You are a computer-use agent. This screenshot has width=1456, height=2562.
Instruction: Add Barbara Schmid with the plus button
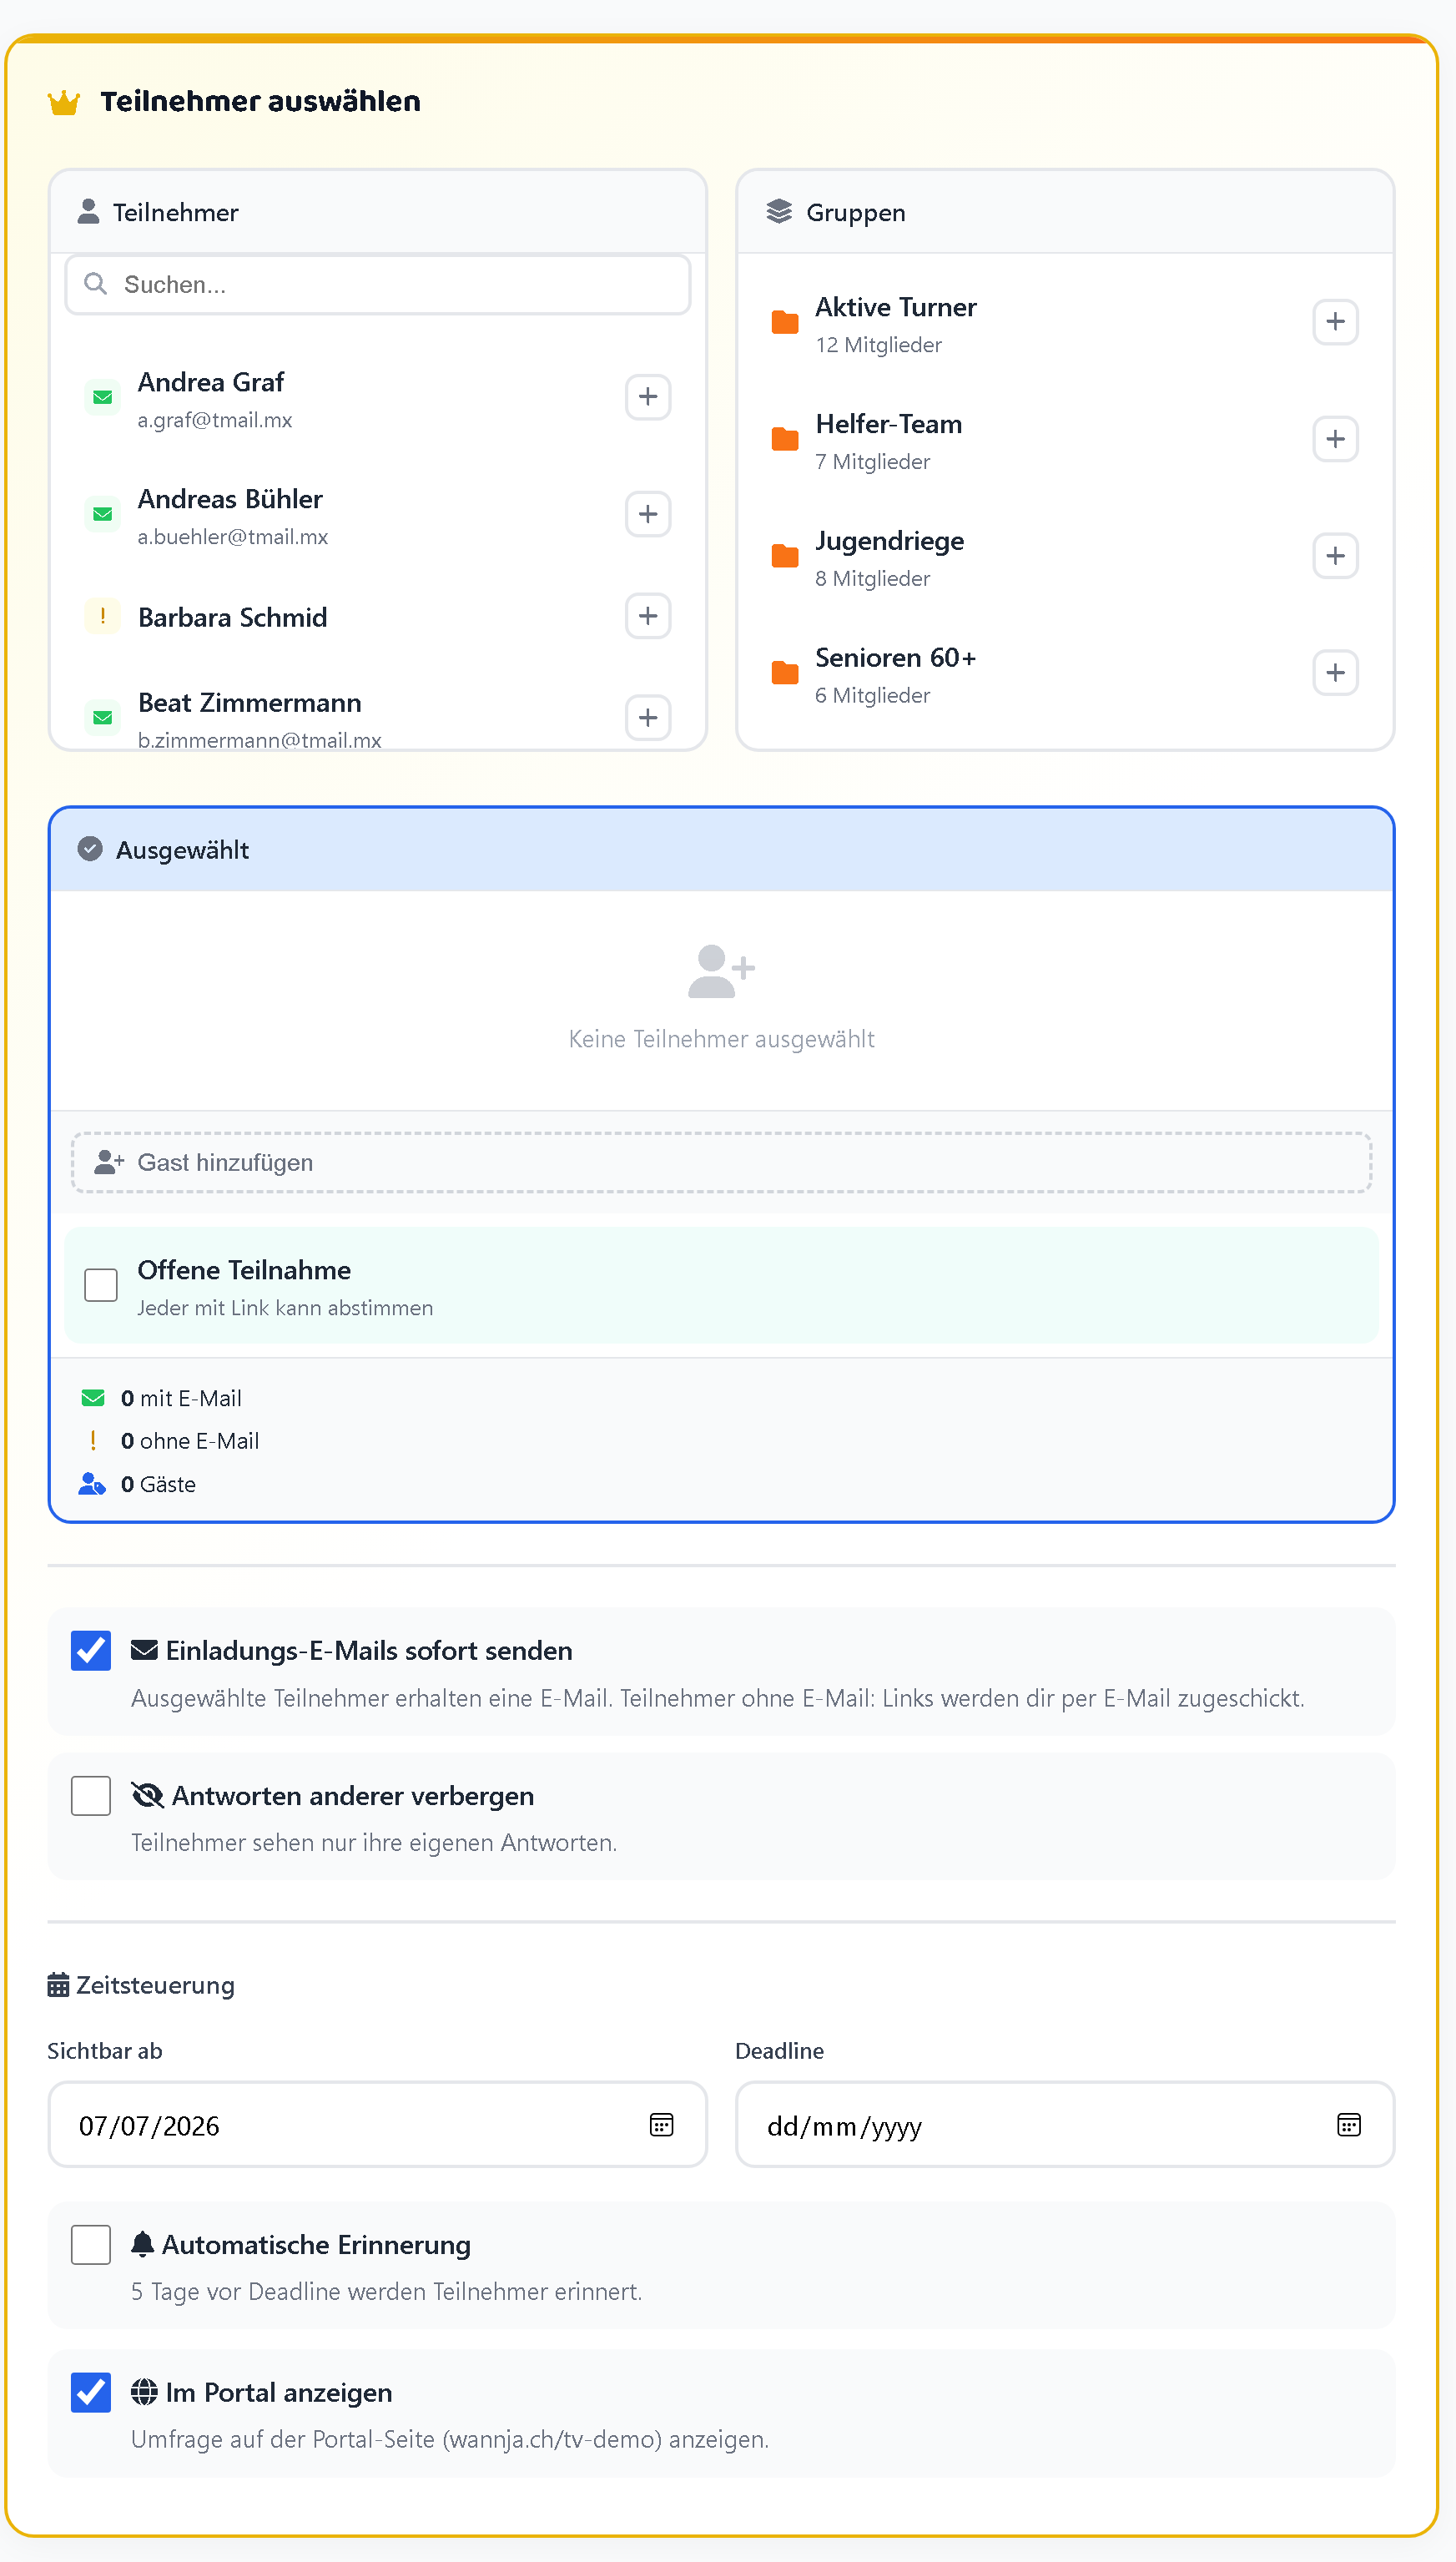coord(648,616)
